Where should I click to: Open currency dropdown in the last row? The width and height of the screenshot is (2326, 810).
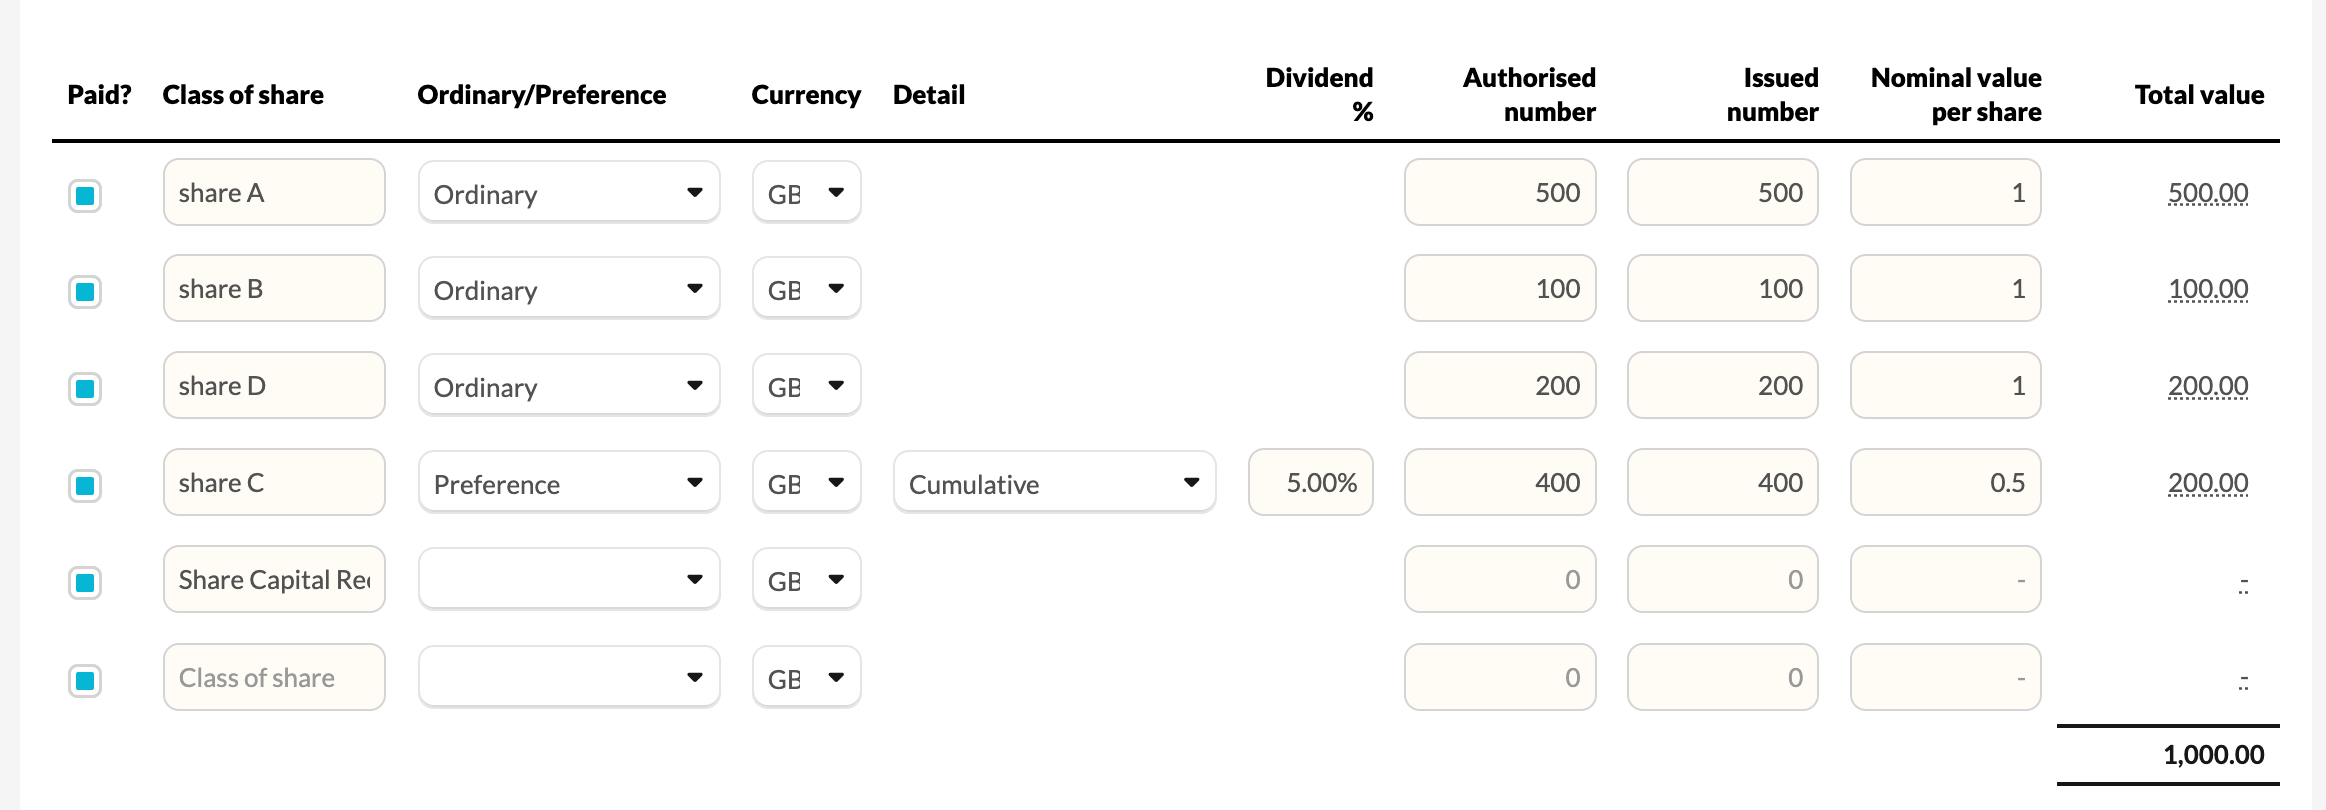[x=806, y=677]
